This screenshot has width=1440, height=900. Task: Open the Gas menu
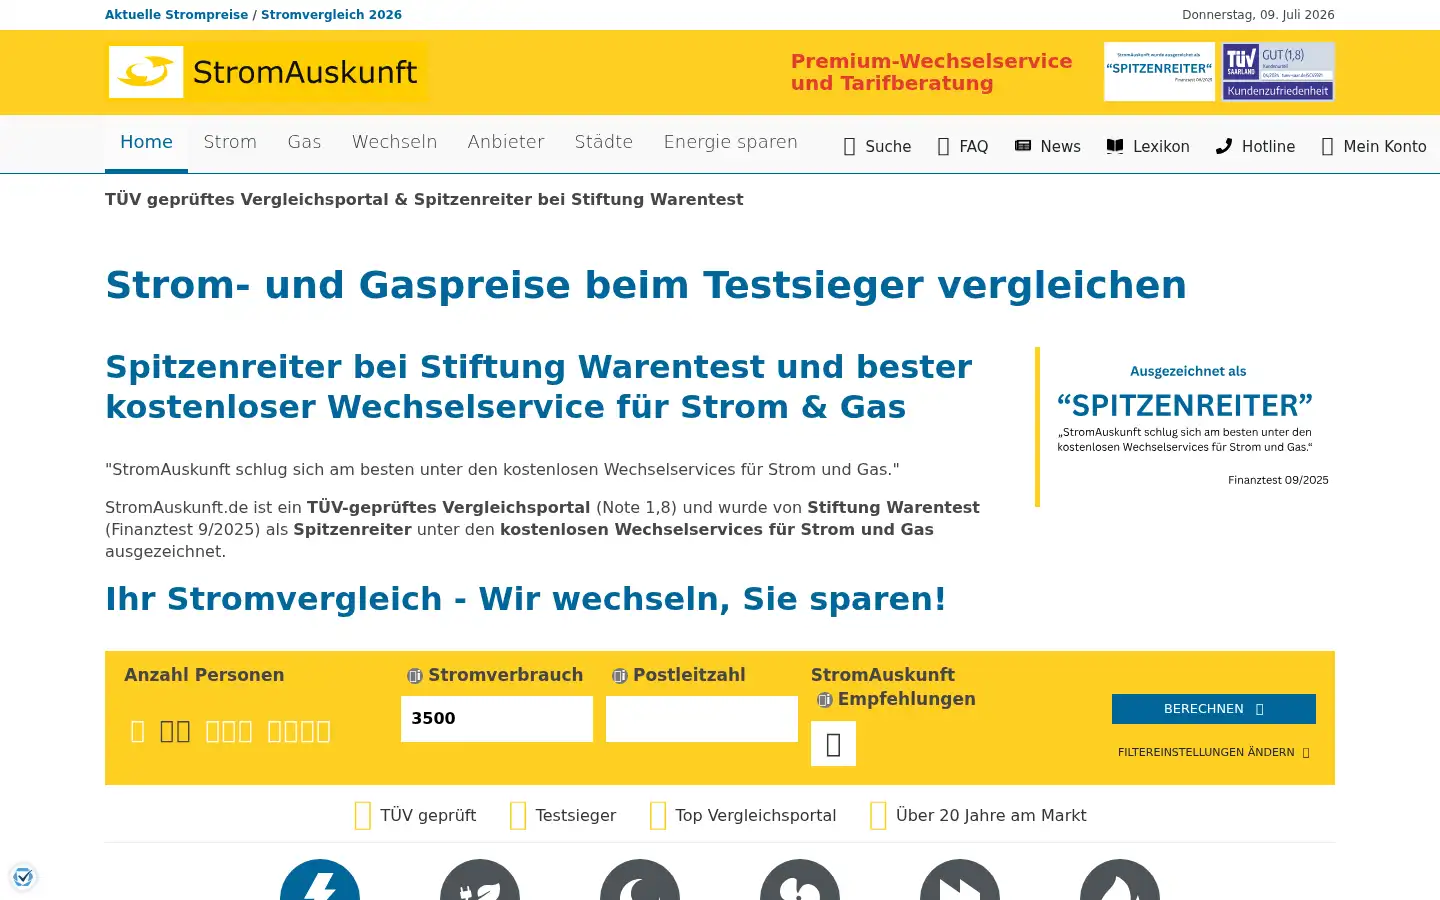coord(304,142)
